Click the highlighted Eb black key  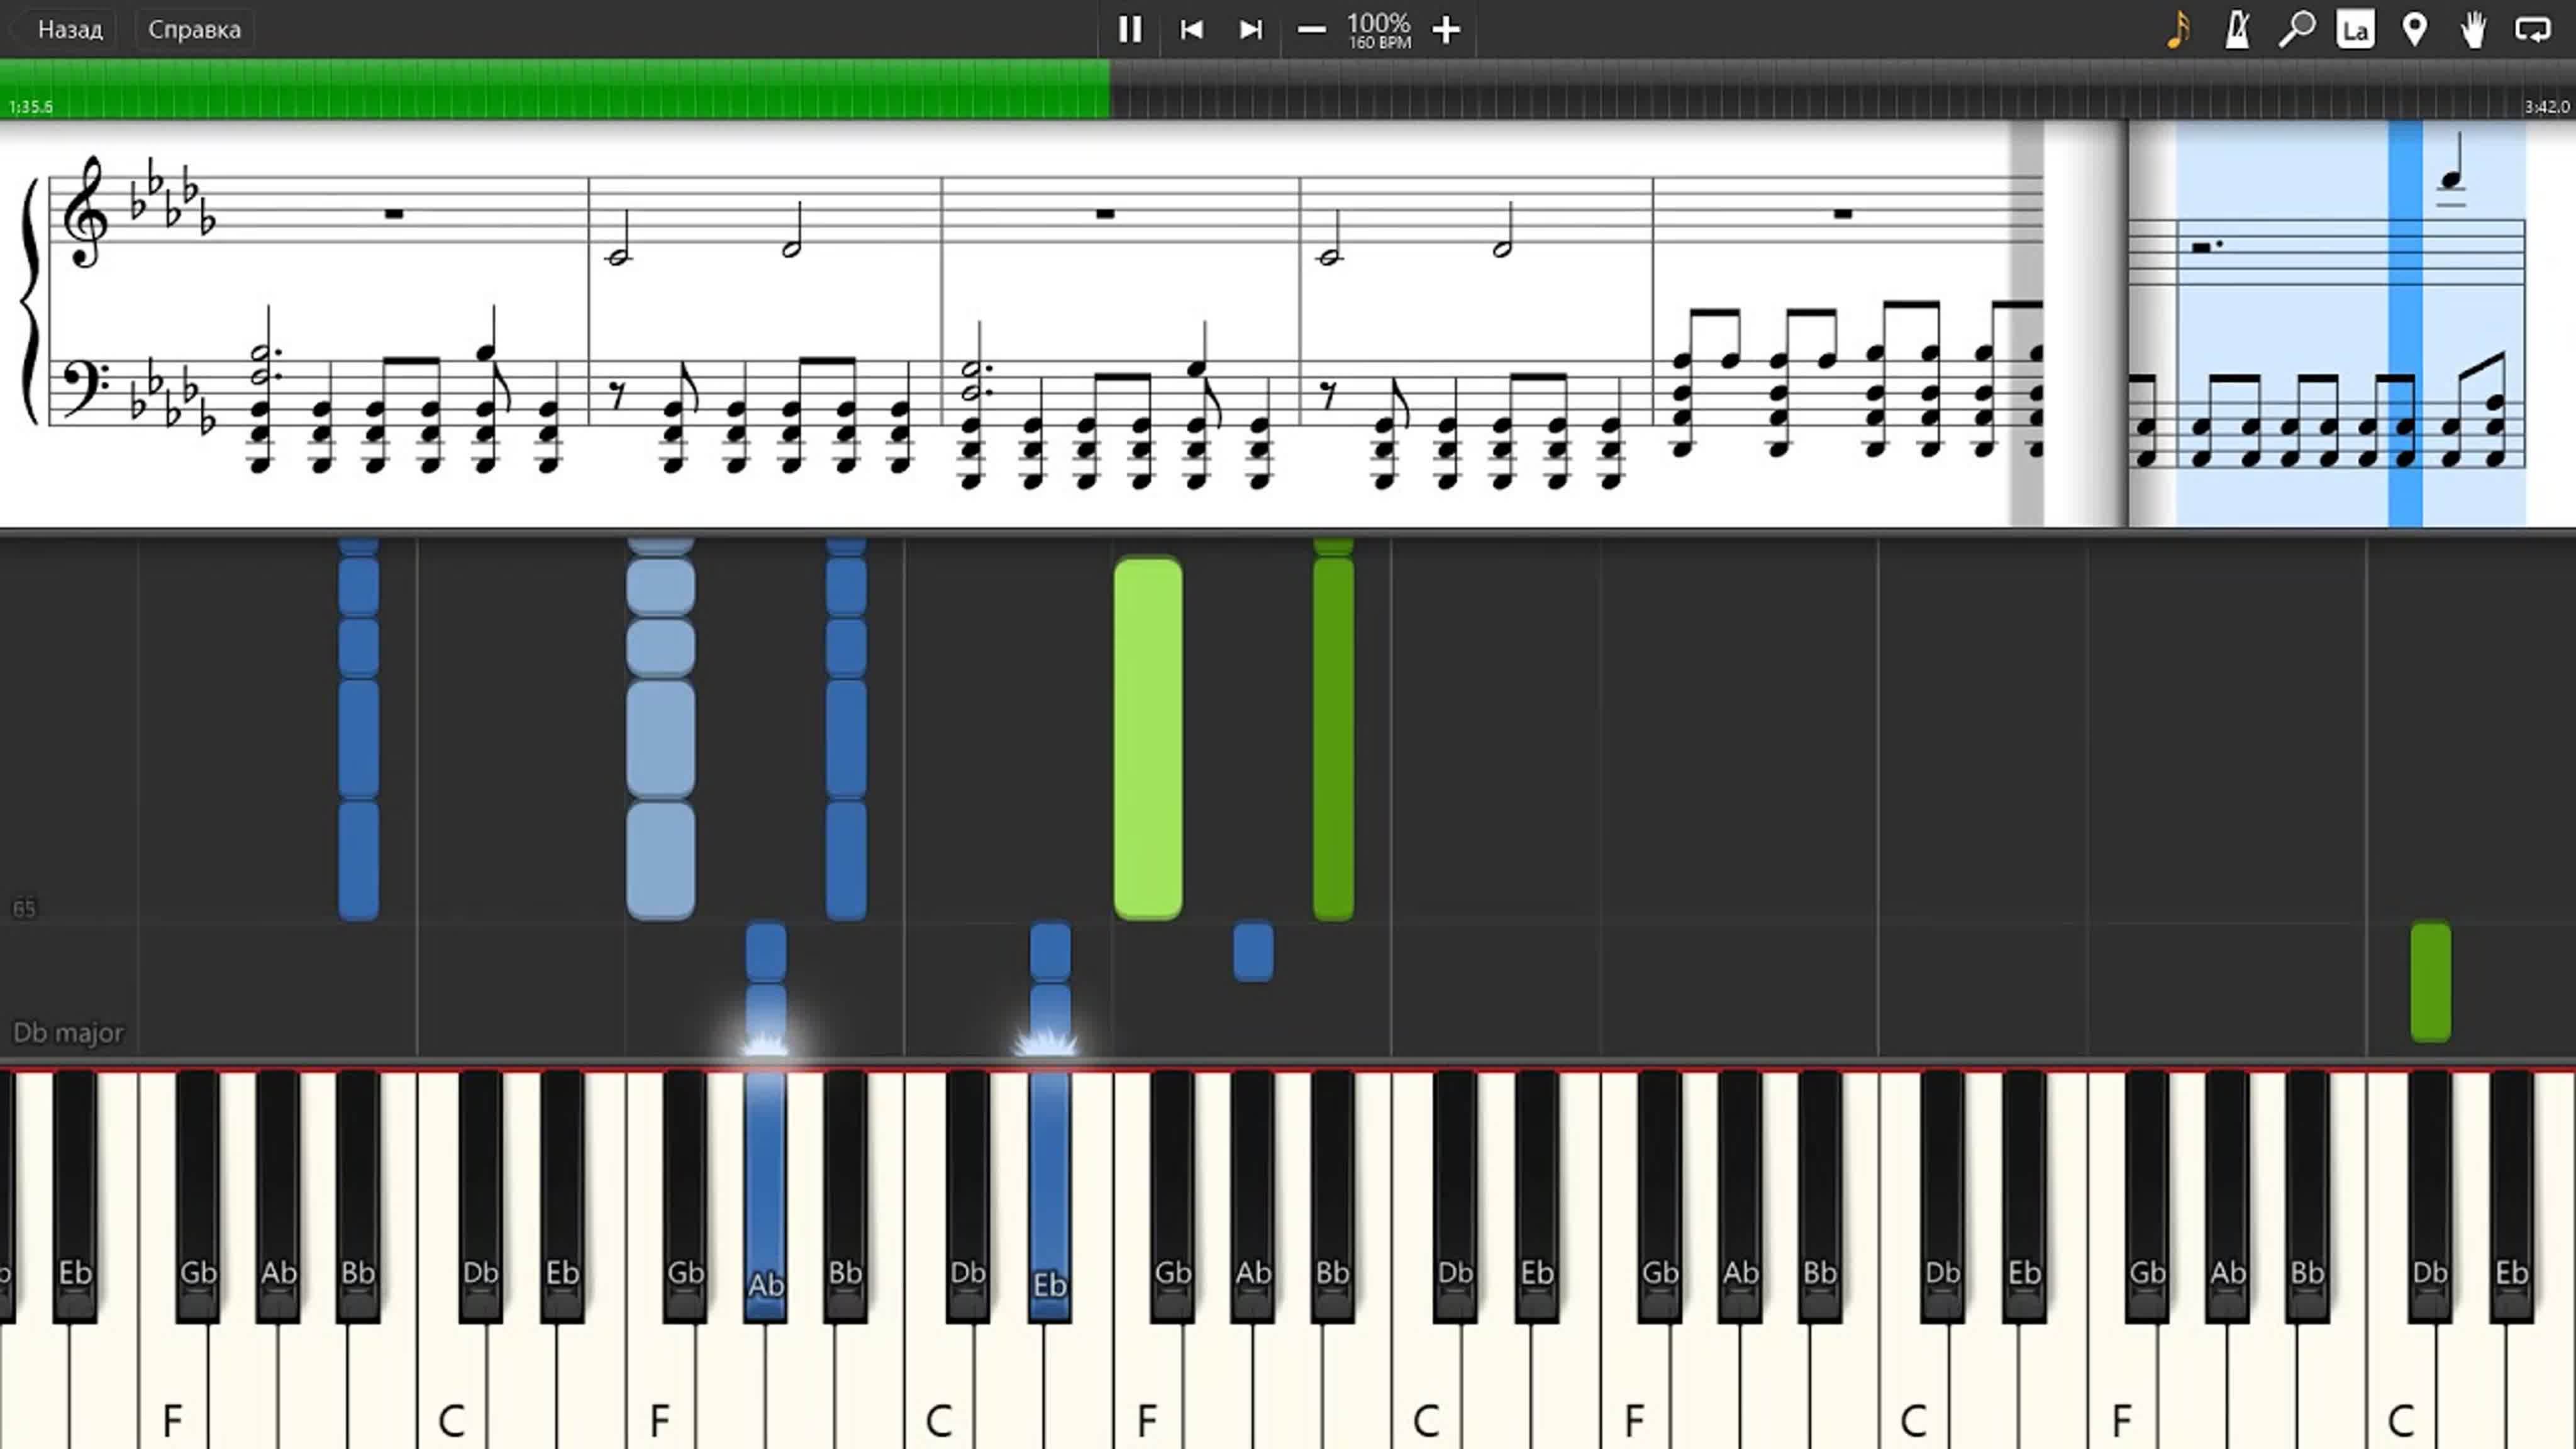click(1049, 1197)
